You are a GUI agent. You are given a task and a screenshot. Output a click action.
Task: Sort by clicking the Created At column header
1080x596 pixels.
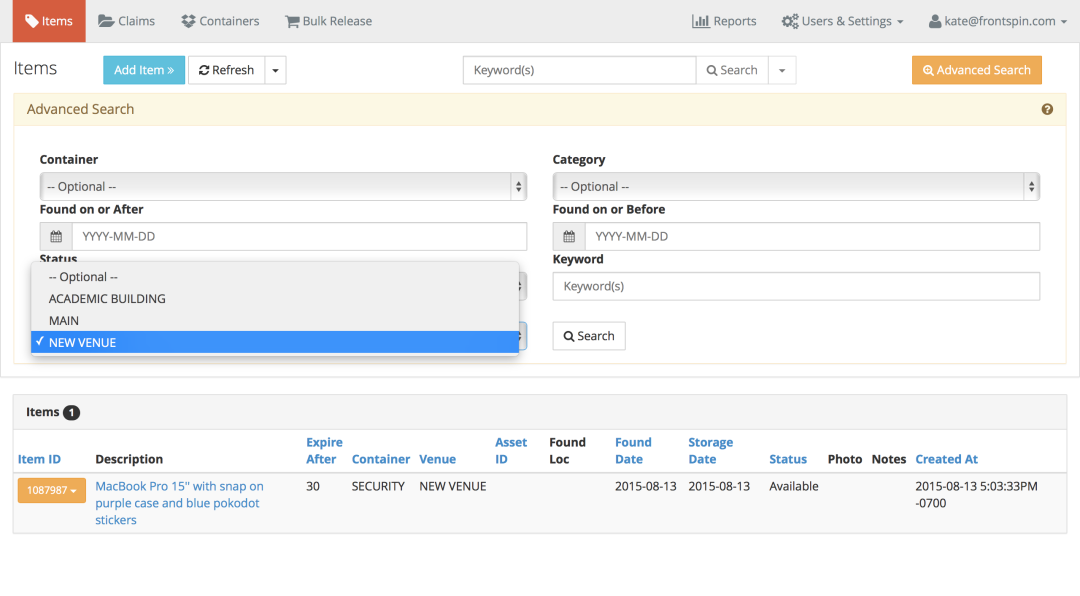tap(946, 458)
